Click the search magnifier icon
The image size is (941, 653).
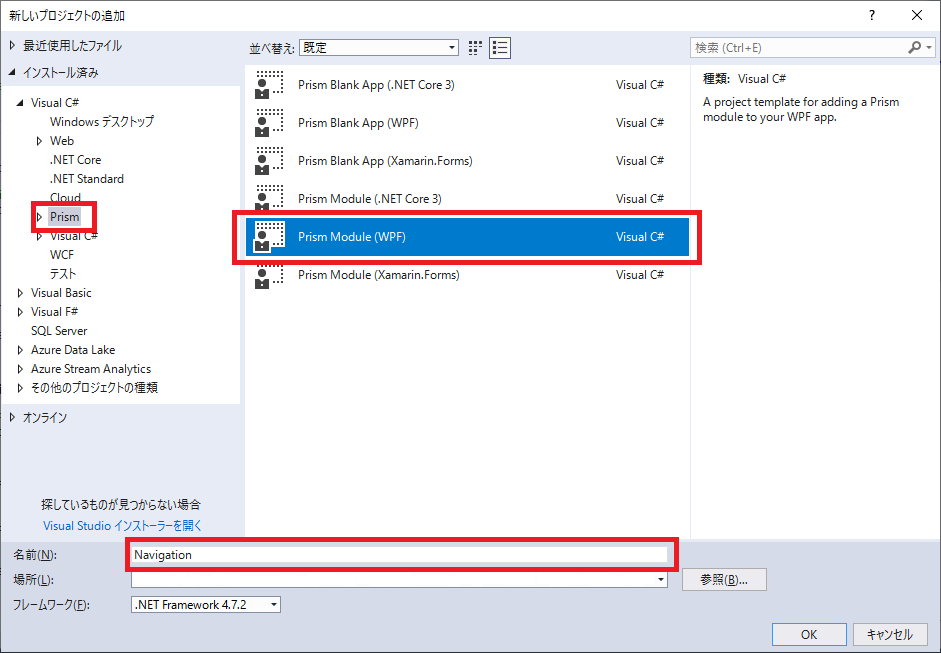click(915, 47)
